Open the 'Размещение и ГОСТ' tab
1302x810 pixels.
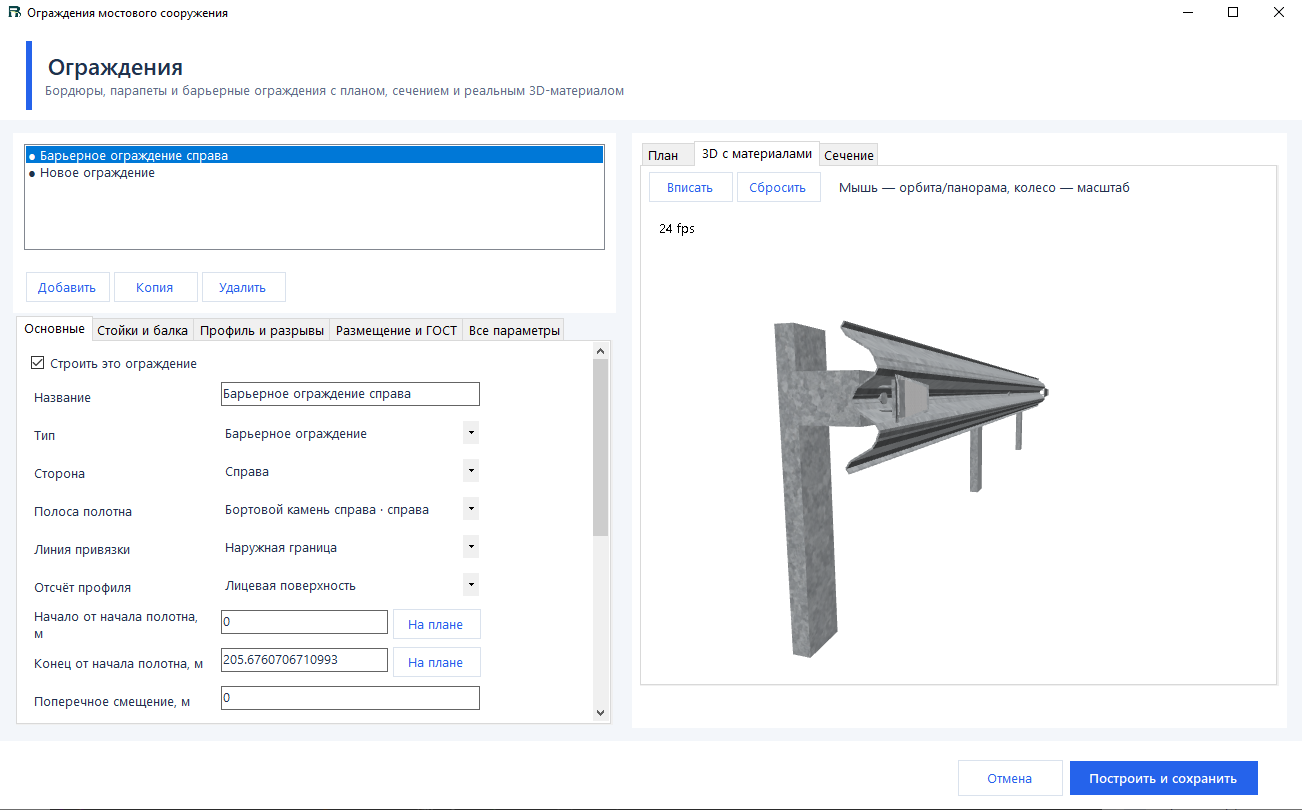(396, 330)
